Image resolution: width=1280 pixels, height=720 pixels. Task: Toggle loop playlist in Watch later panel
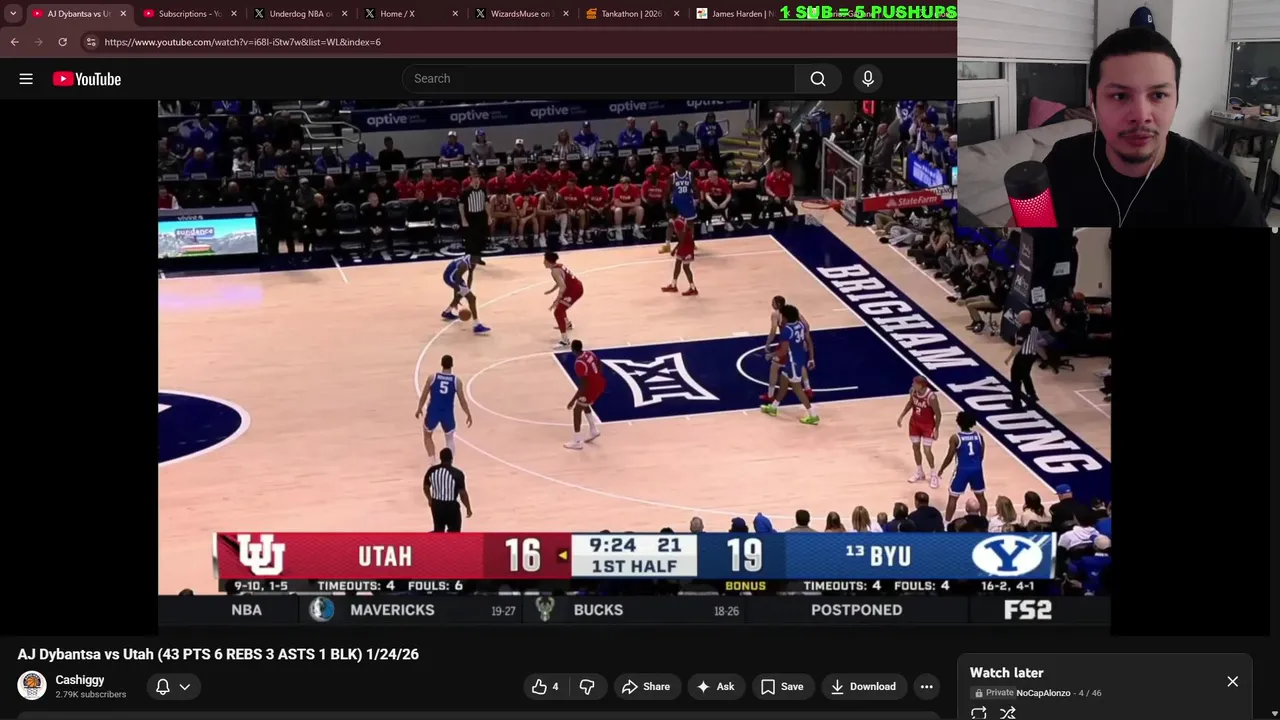pos(979,713)
